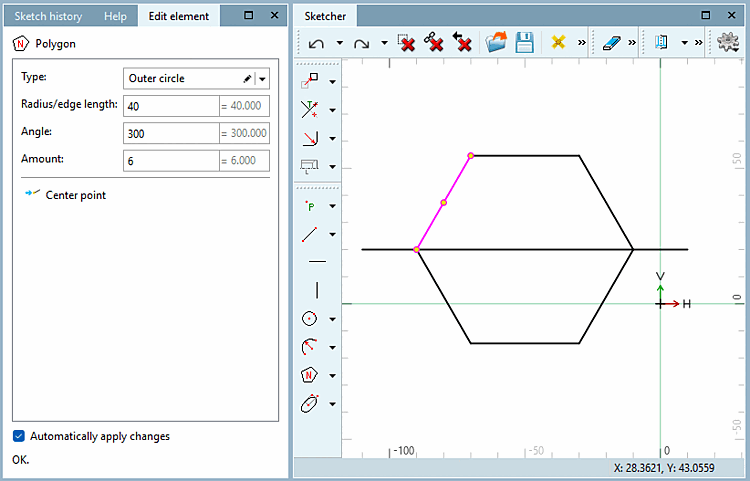Select the horizontal line tool
The height and width of the screenshot is (481, 750).
click(x=317, y=262)
